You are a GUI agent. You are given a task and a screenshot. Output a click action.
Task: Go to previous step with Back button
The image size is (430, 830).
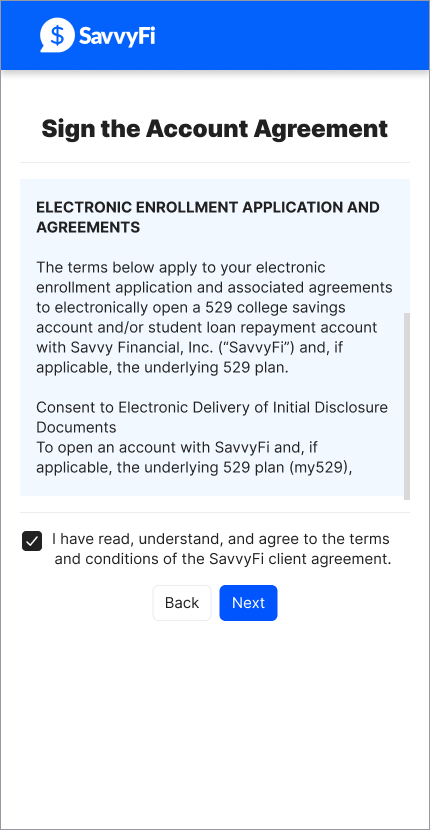click(x=182, y=602)
